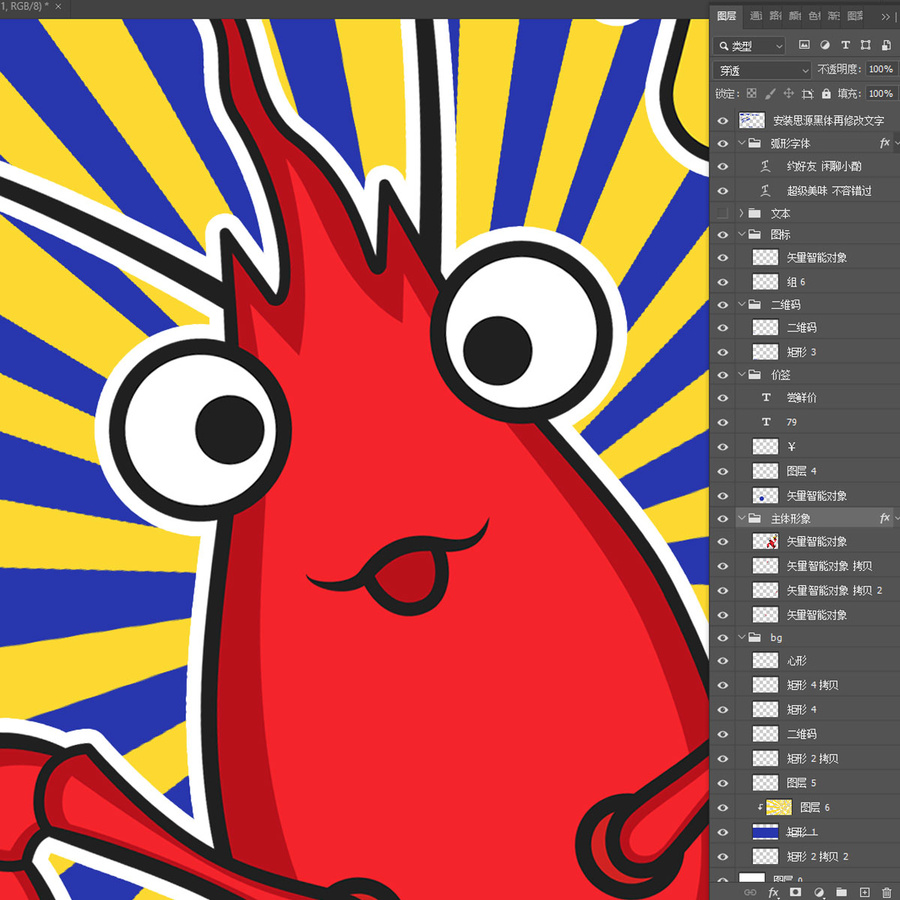Viewport: 900px width, 900px height.
Task: Collapse the 图标 group
Action: [742, 234]
